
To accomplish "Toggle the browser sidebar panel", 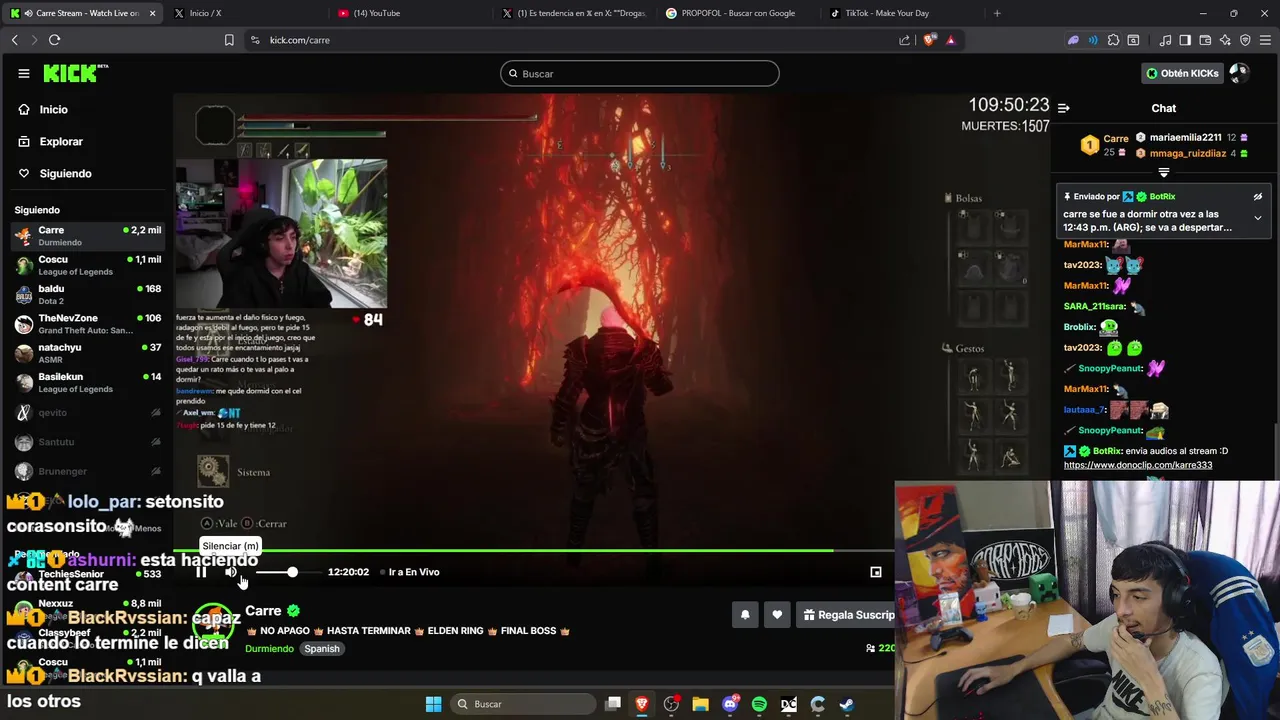I will [1185, 40].
